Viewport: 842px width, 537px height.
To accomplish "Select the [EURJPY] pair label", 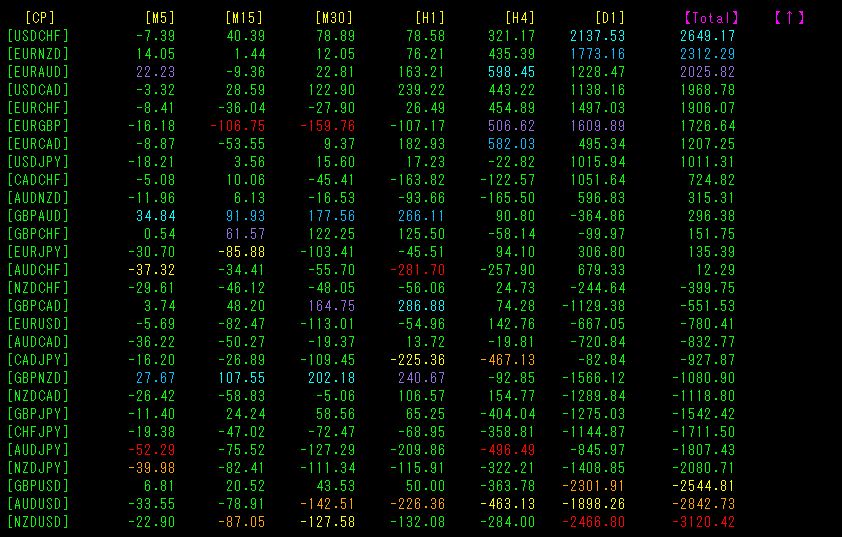I will 38,252.
